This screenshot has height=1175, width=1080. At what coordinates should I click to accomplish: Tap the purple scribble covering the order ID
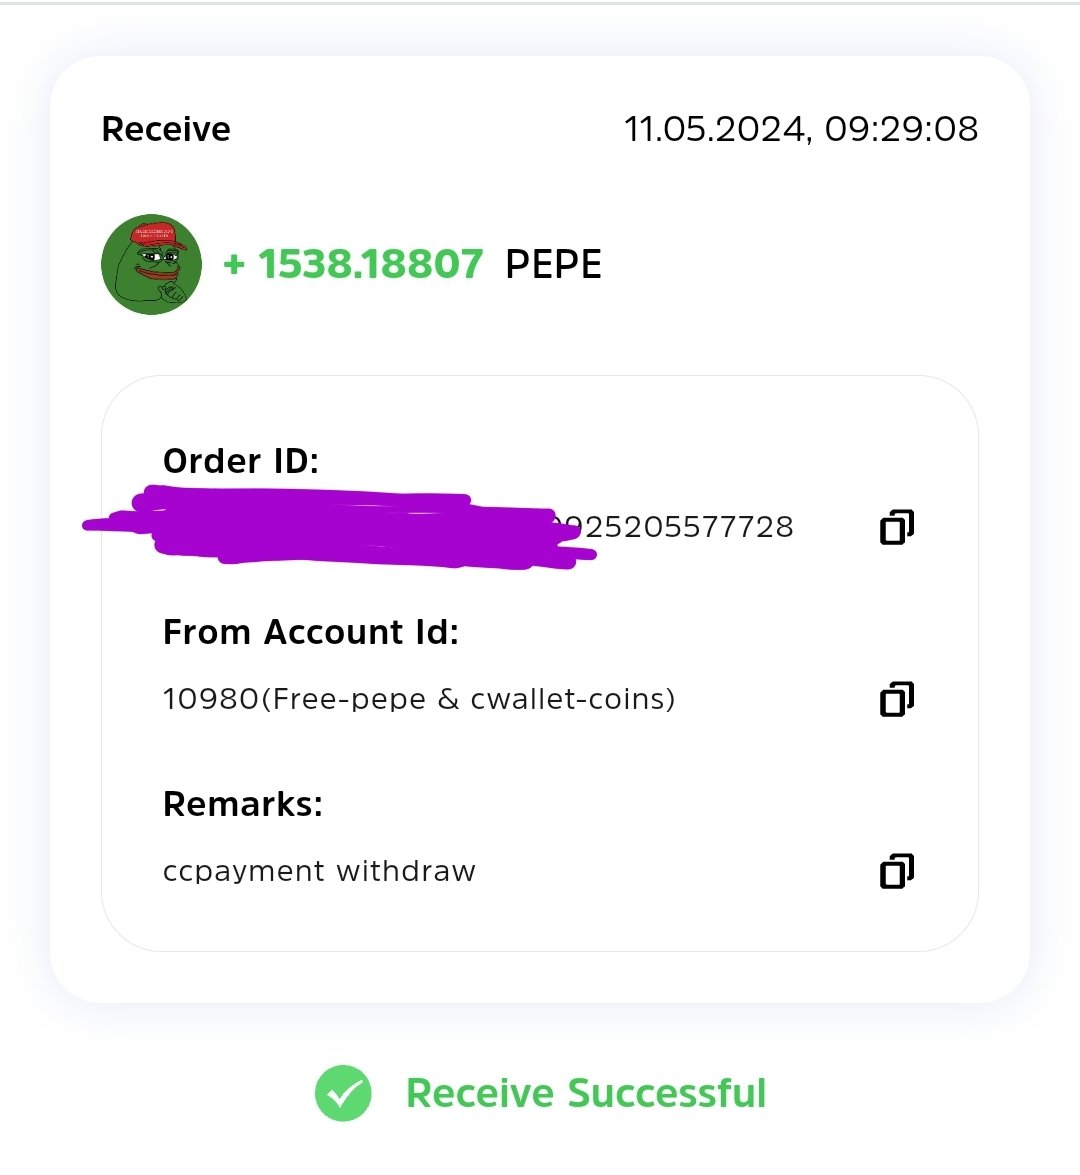pyautogui.click(x=337, y=527)
